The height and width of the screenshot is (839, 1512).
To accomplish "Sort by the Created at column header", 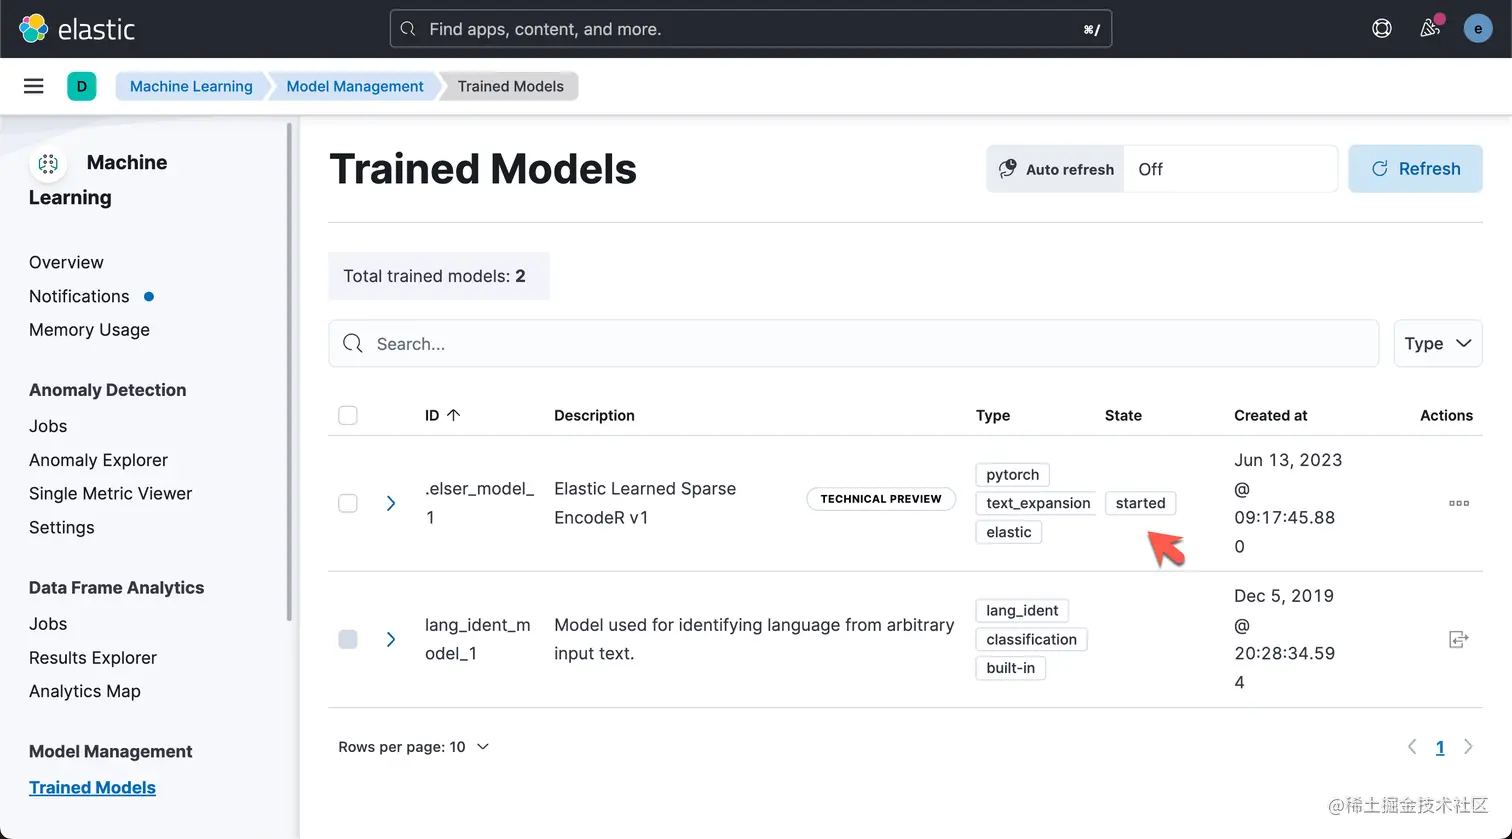I will coord(1270,415).
